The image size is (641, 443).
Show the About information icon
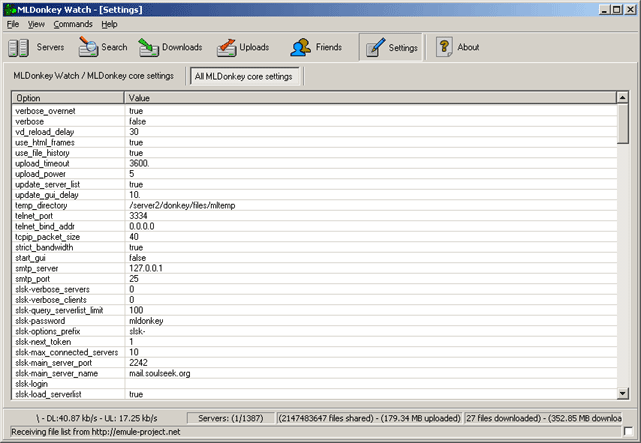[x=443, y=47]
